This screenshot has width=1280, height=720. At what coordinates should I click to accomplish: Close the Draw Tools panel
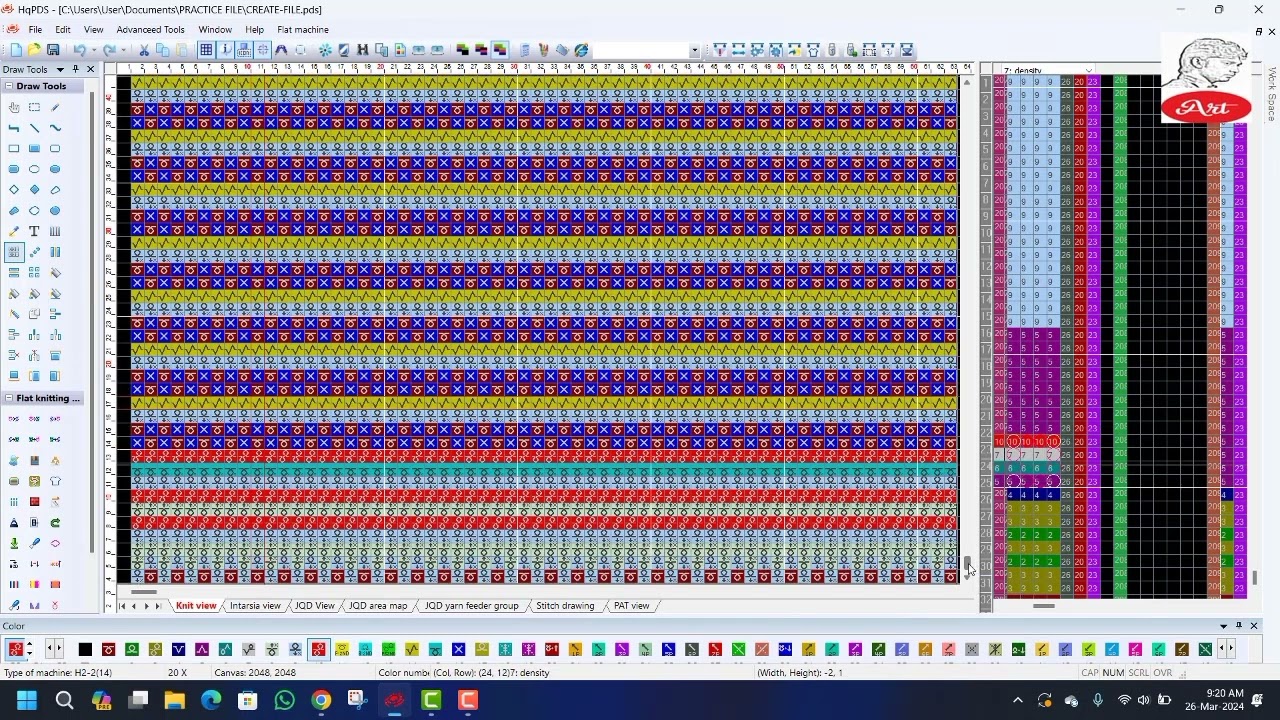[x=90, y=70]
